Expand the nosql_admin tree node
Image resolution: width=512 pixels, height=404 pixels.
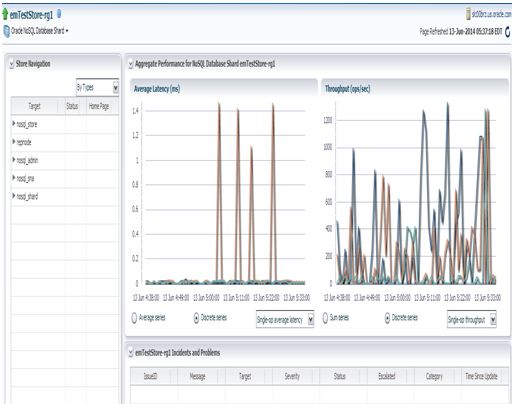14,160
